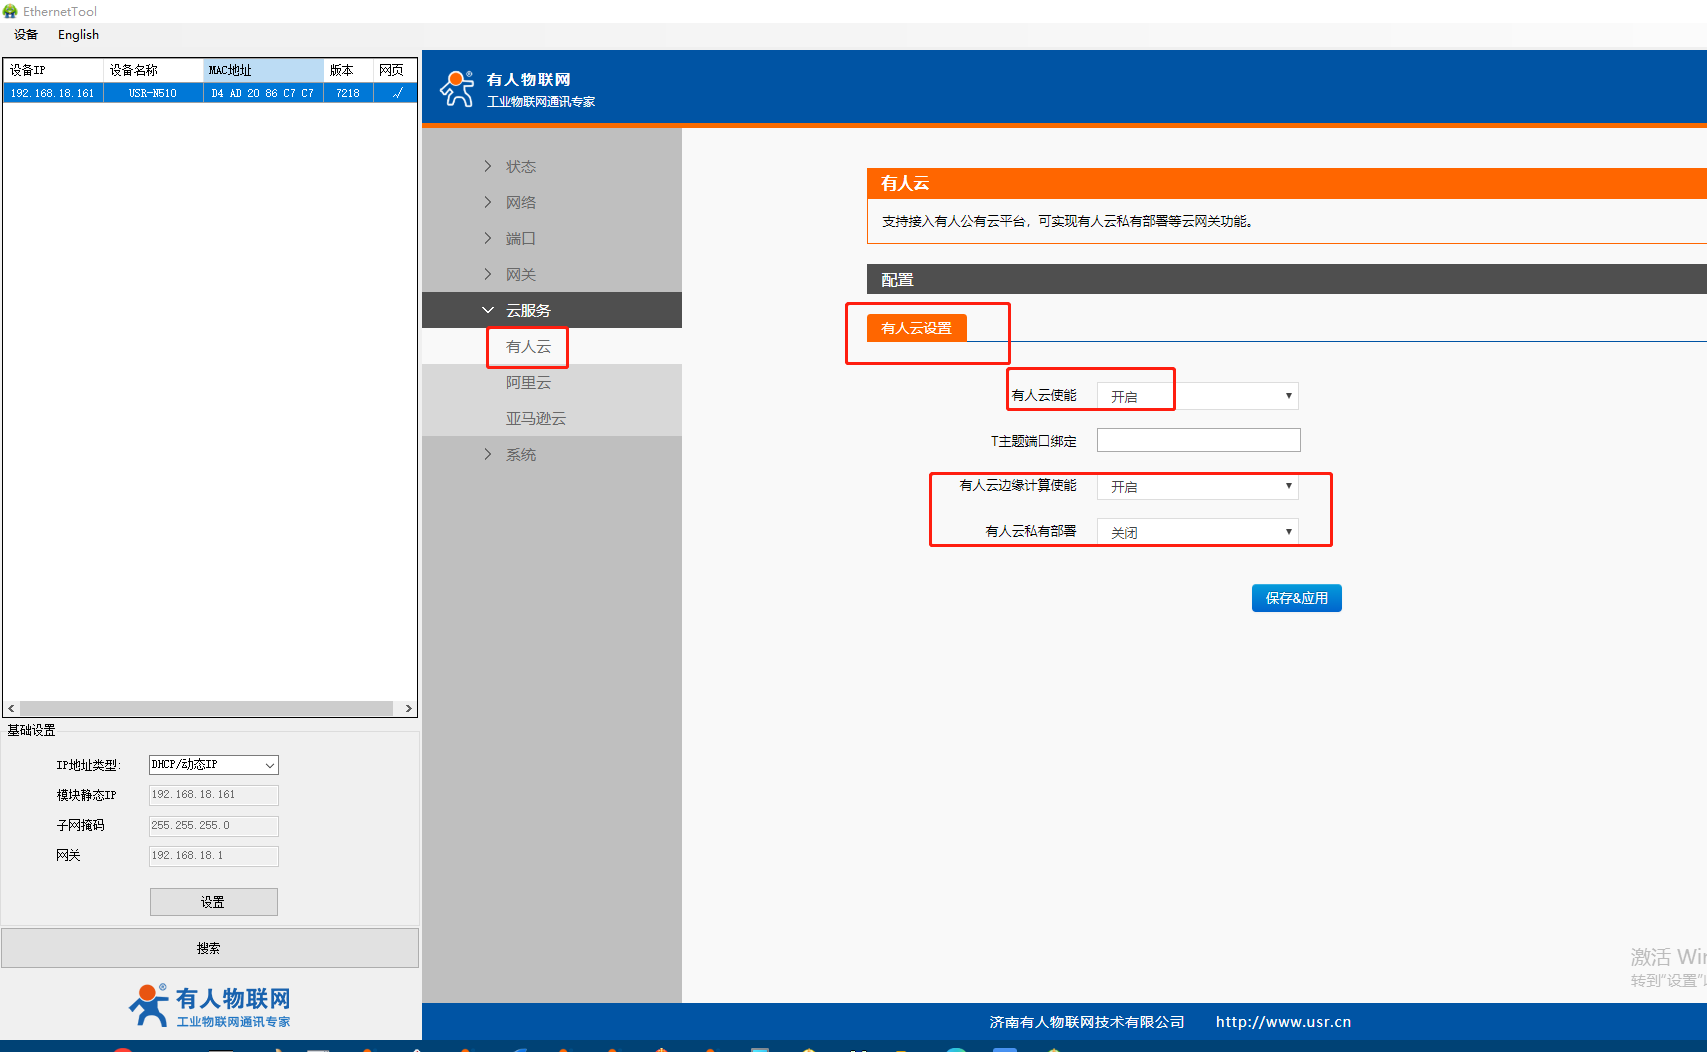
Task: Select the 有人云设置 tab
Action: tap(916, 328)
